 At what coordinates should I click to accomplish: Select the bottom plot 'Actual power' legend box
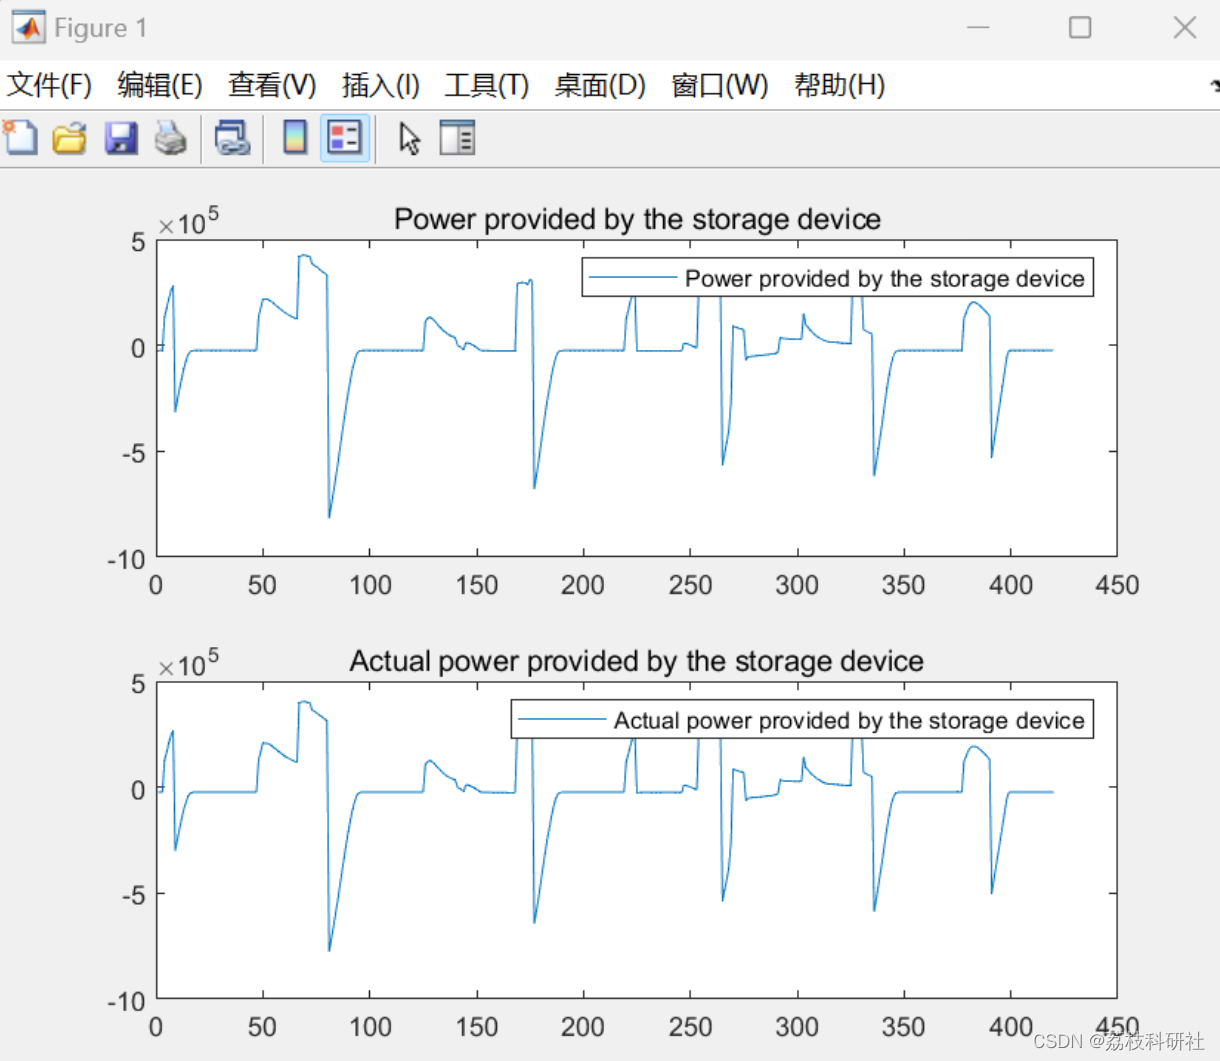coord(802,719)
